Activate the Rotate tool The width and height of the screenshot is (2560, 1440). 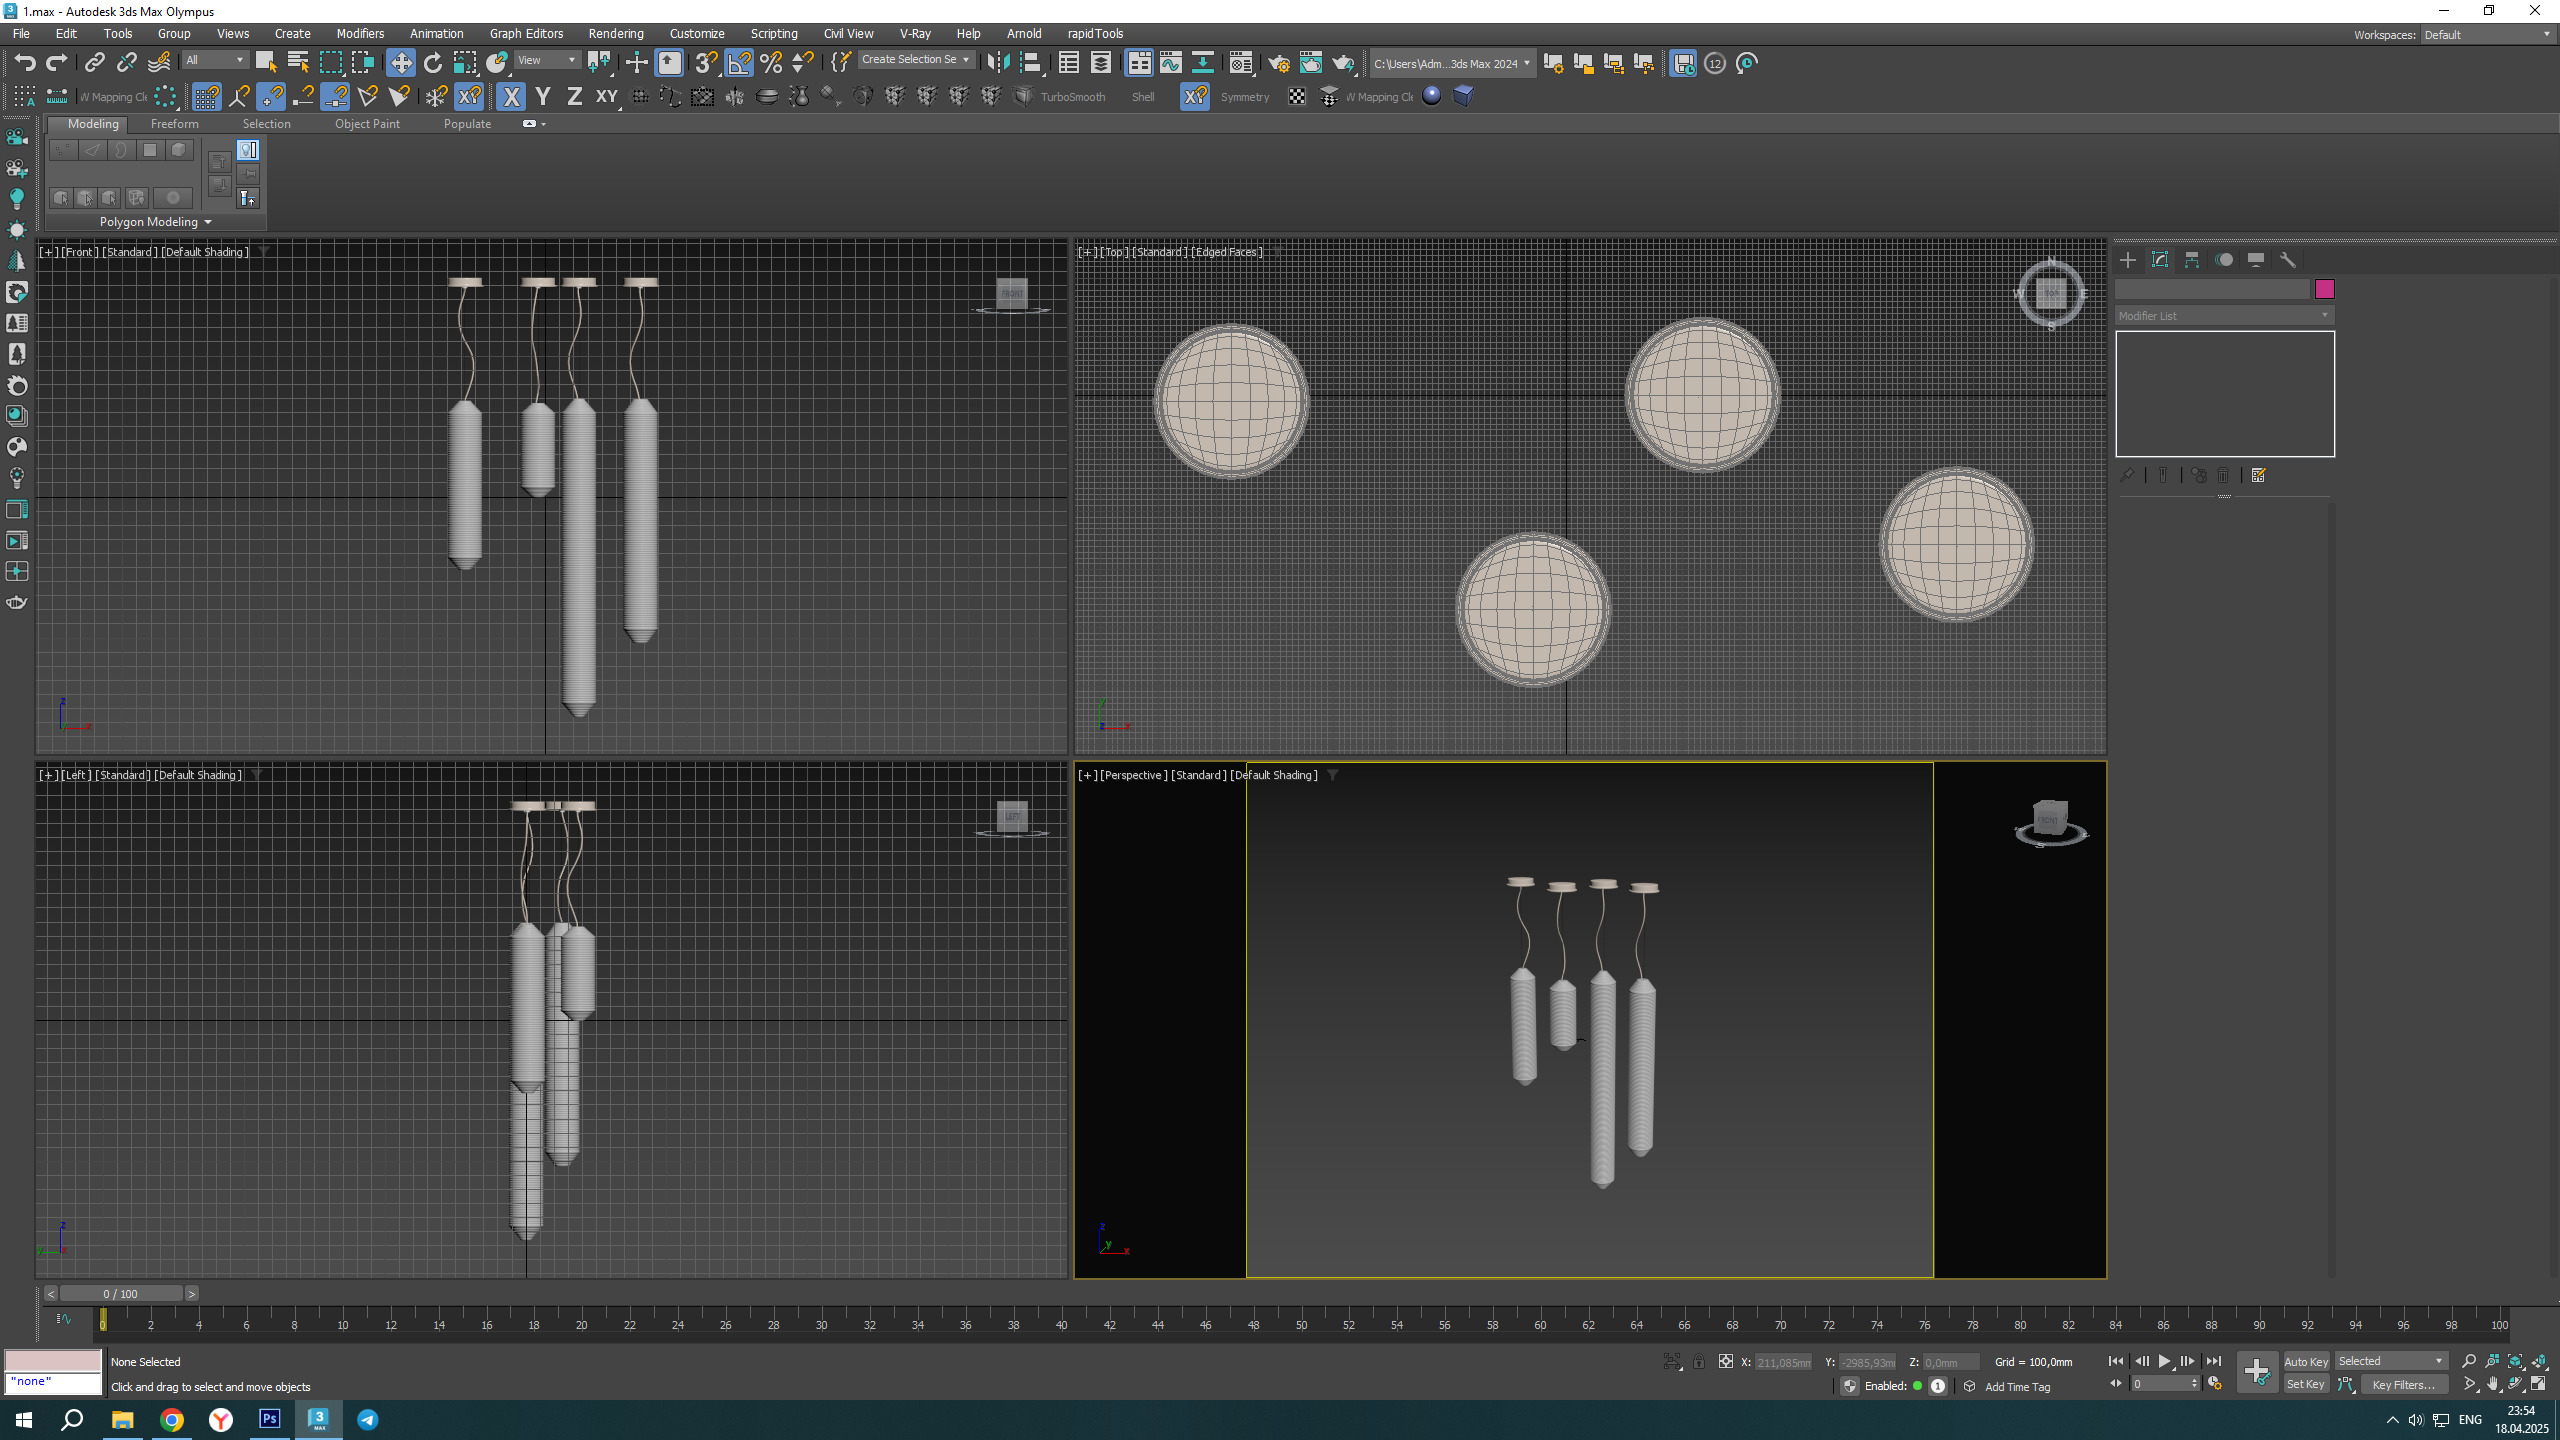coord(432,63)
